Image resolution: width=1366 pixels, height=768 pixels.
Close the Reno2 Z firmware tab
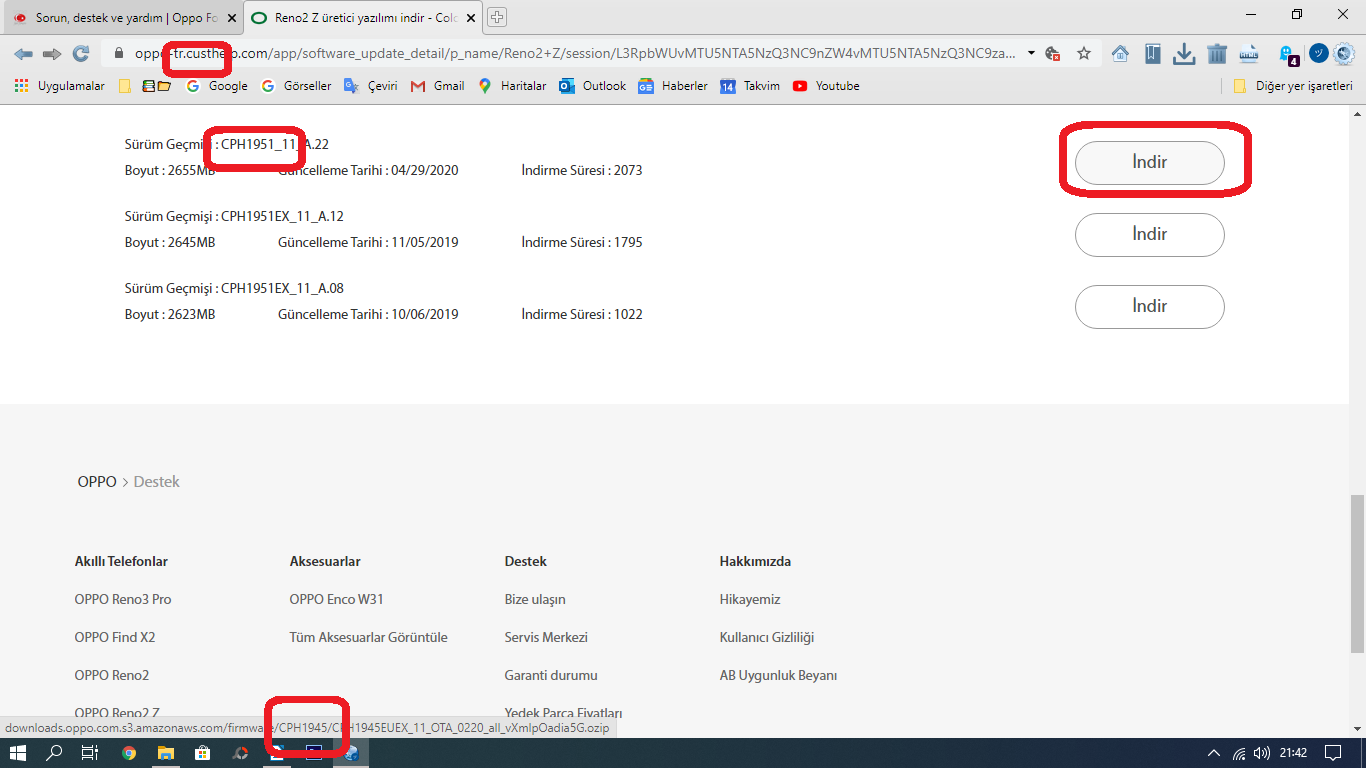coord(471,18)
